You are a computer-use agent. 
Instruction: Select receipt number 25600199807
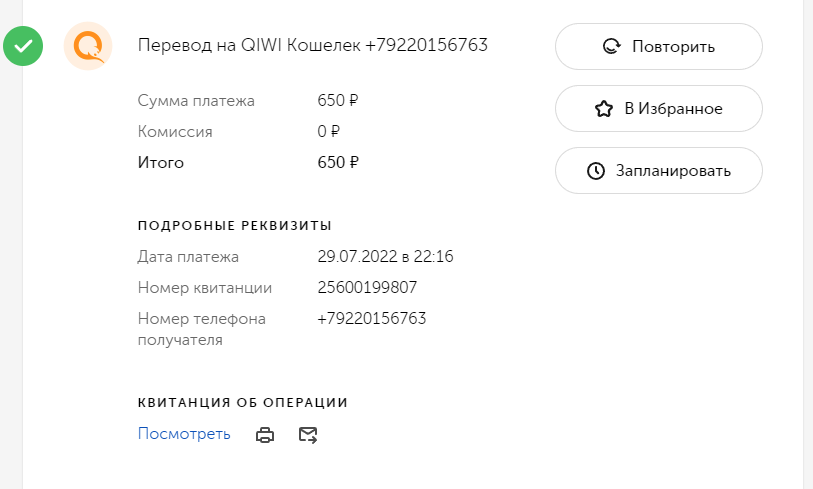point(367,287)
